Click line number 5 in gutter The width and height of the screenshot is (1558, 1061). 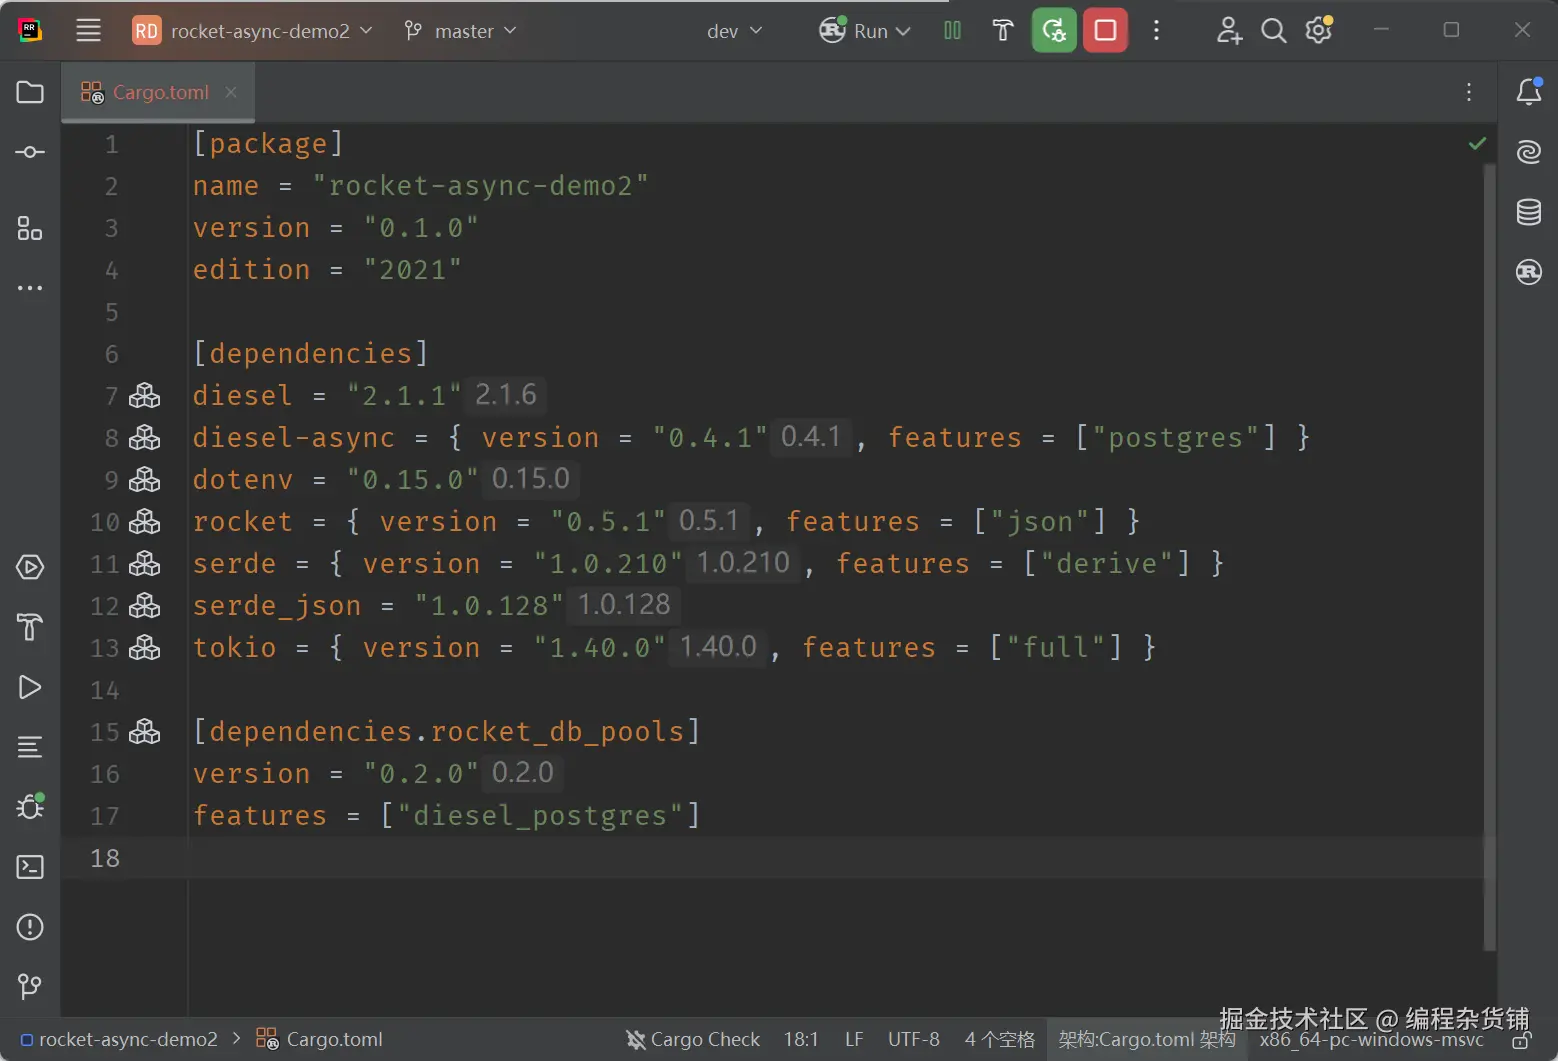(x=111, y=312)
